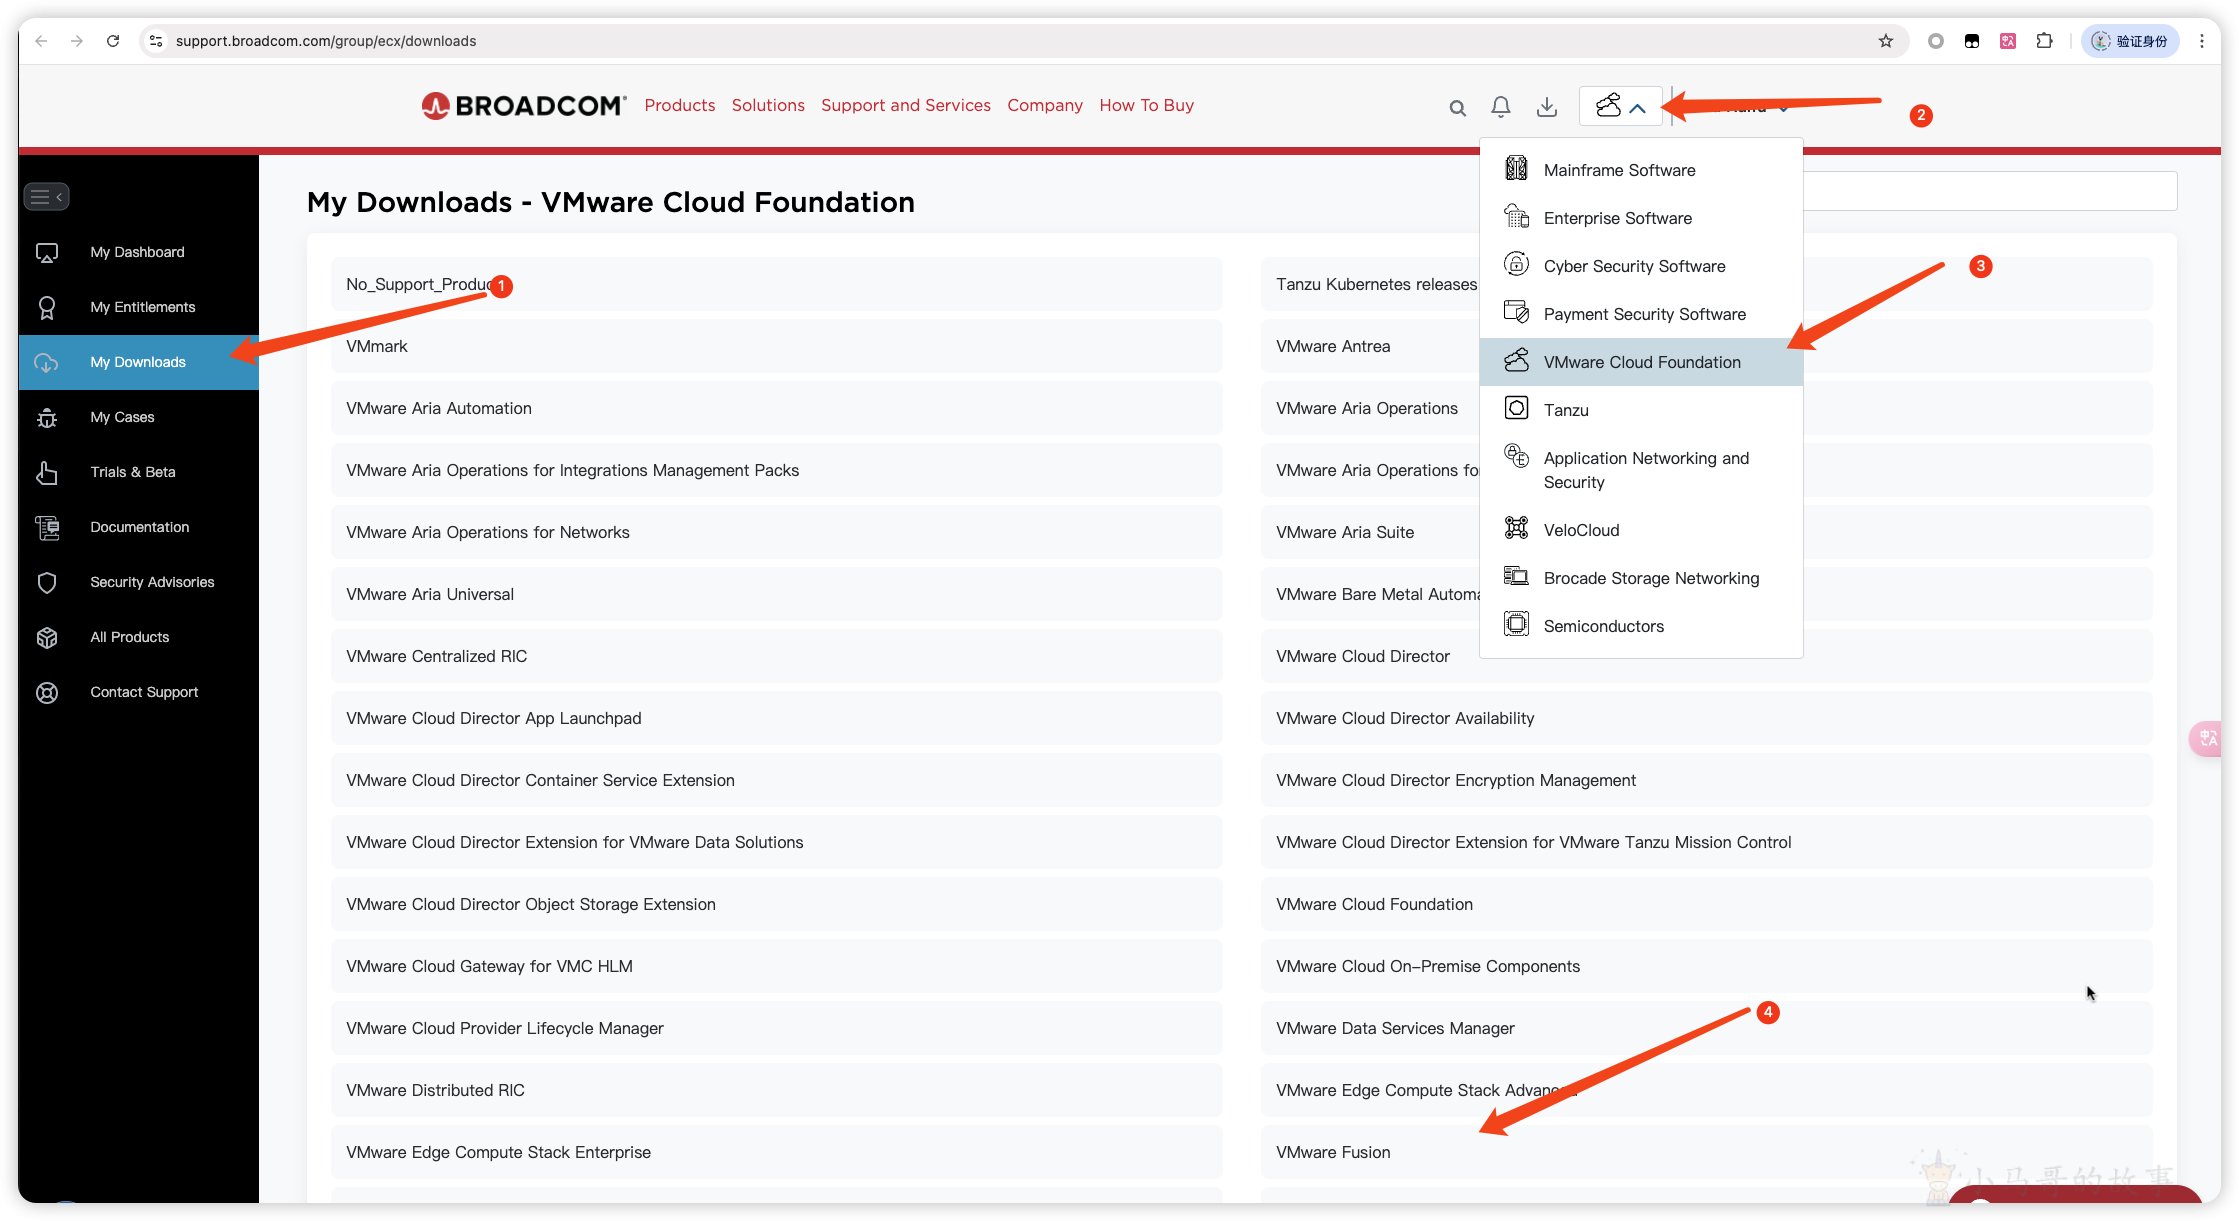
Task: Open VMware Fusion product row
Action: pyautogui.click(x=1706, y=1152)
